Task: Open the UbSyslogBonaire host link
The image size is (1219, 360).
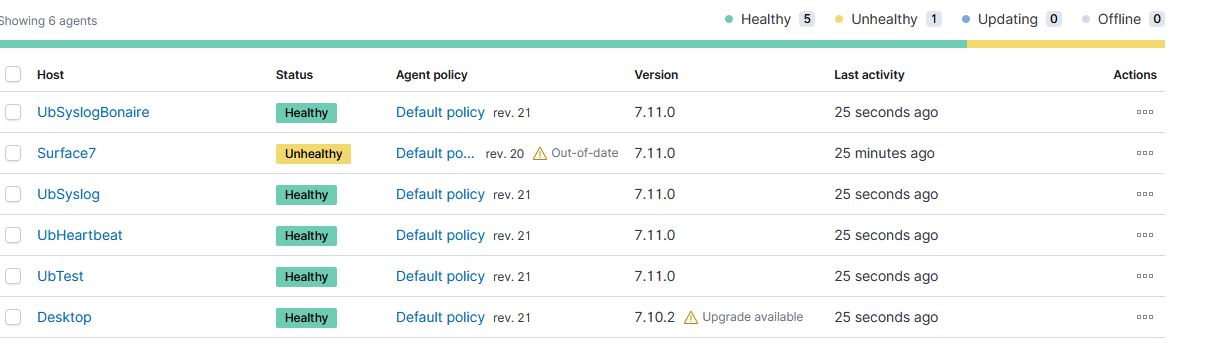Action: click(93, 112)
